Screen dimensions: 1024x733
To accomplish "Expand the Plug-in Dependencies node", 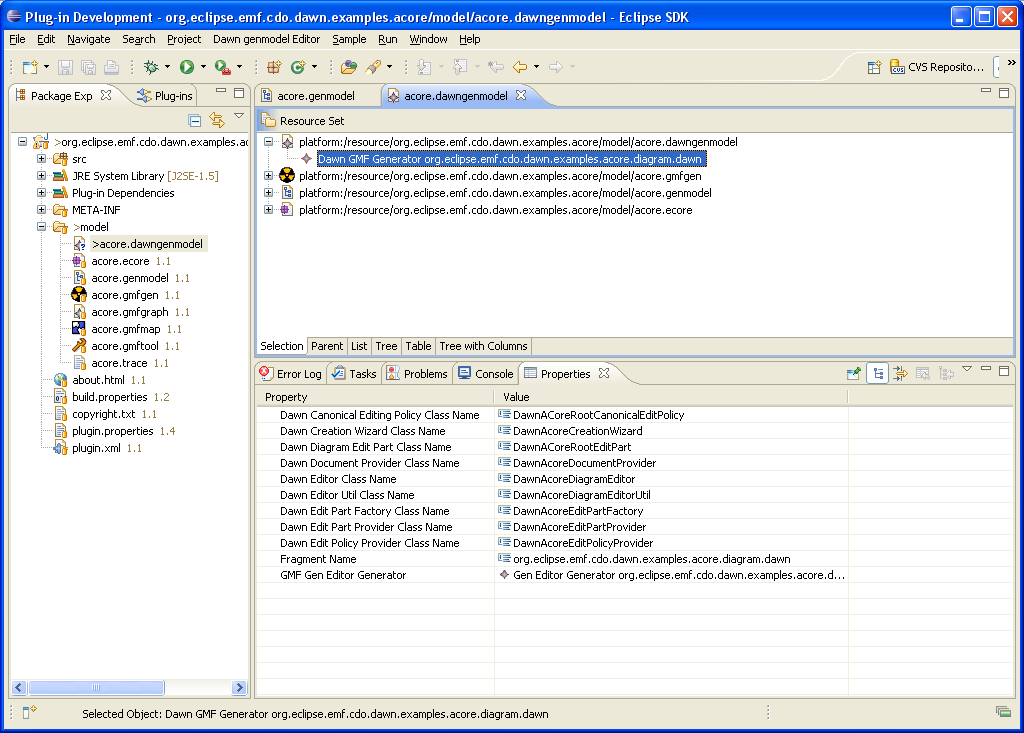I will 41,193.
